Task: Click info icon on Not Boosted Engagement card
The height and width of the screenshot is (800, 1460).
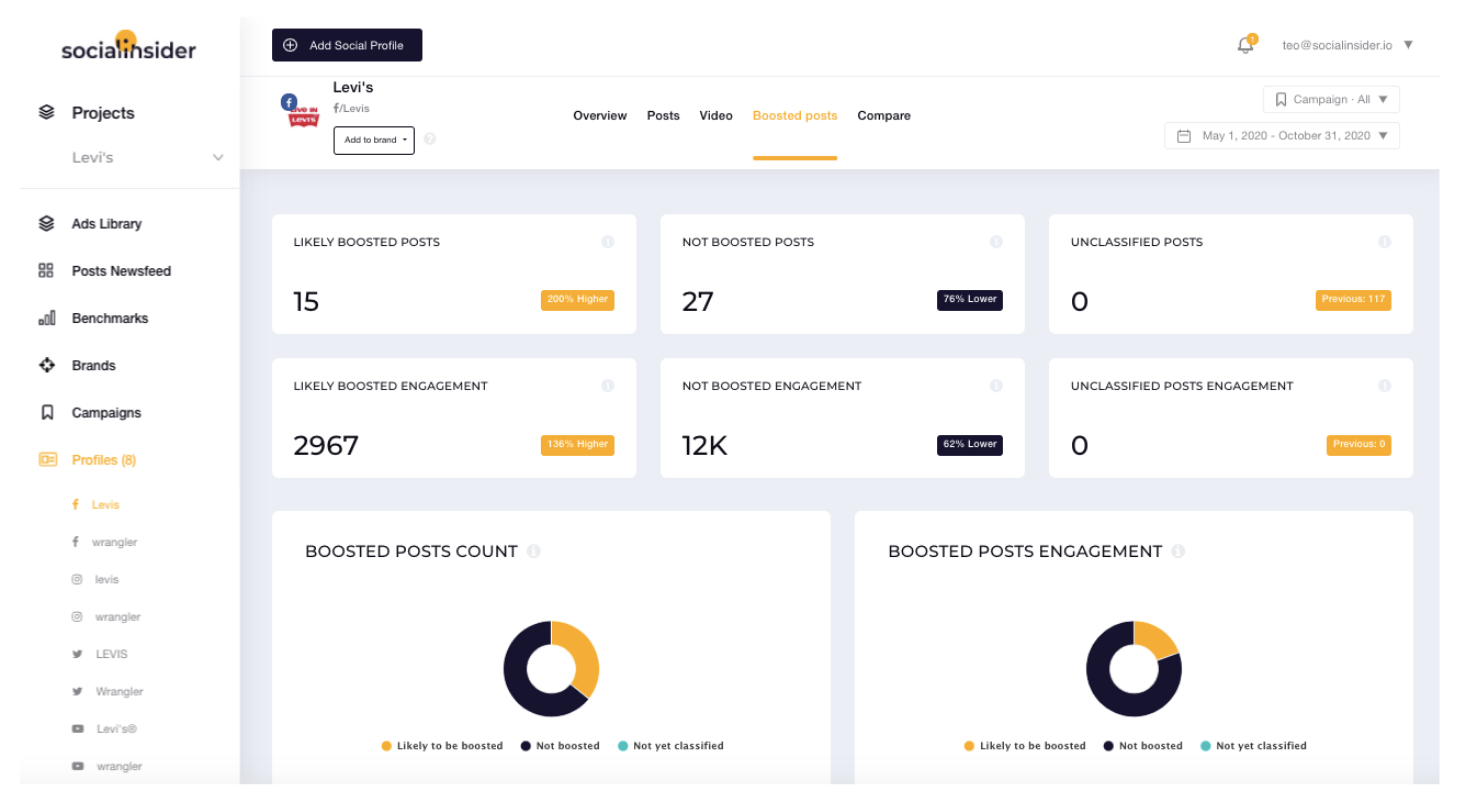Action: (996, 386)
